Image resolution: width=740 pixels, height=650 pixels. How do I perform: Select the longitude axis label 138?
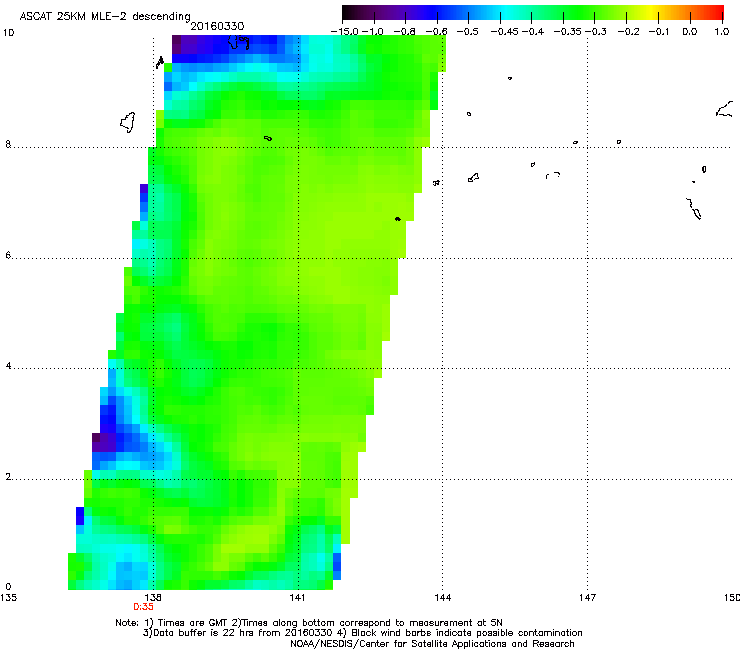(x=153, y=598)
